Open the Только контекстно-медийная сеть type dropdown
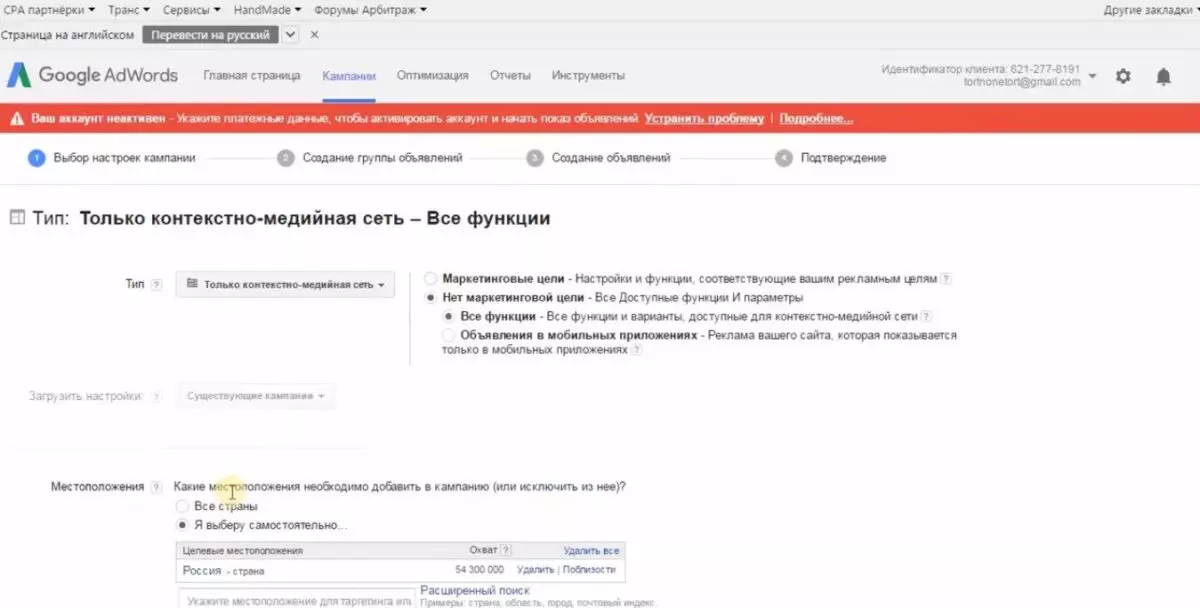Image resolution: width=1200 pixels, height=608 pixels. pos(285,285)
